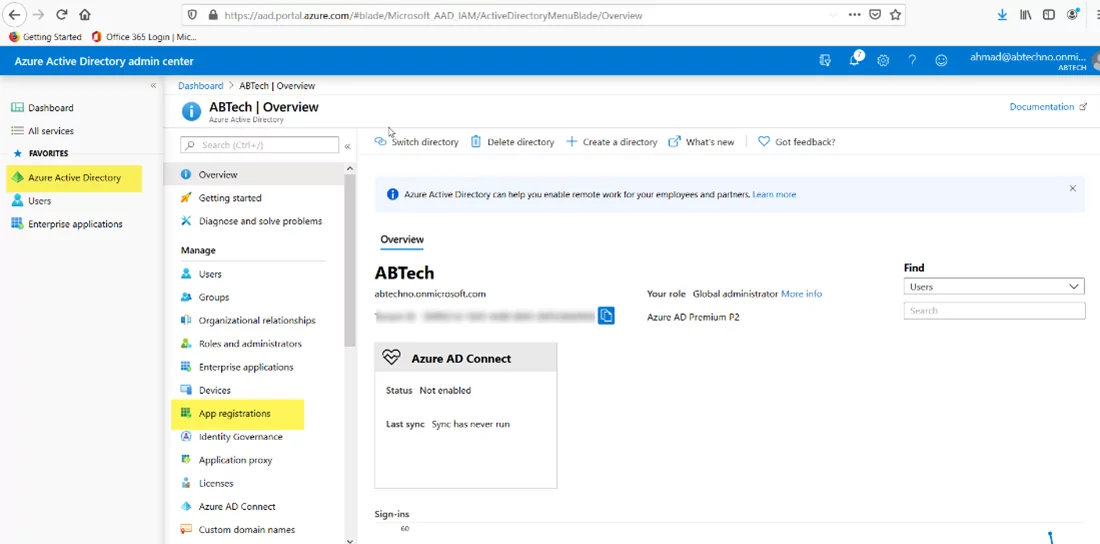Screen dimensions: 1100x544
Task: Click blade menu scrollbar up arrow
Action: pyautogui.click(x=351, y=168)
